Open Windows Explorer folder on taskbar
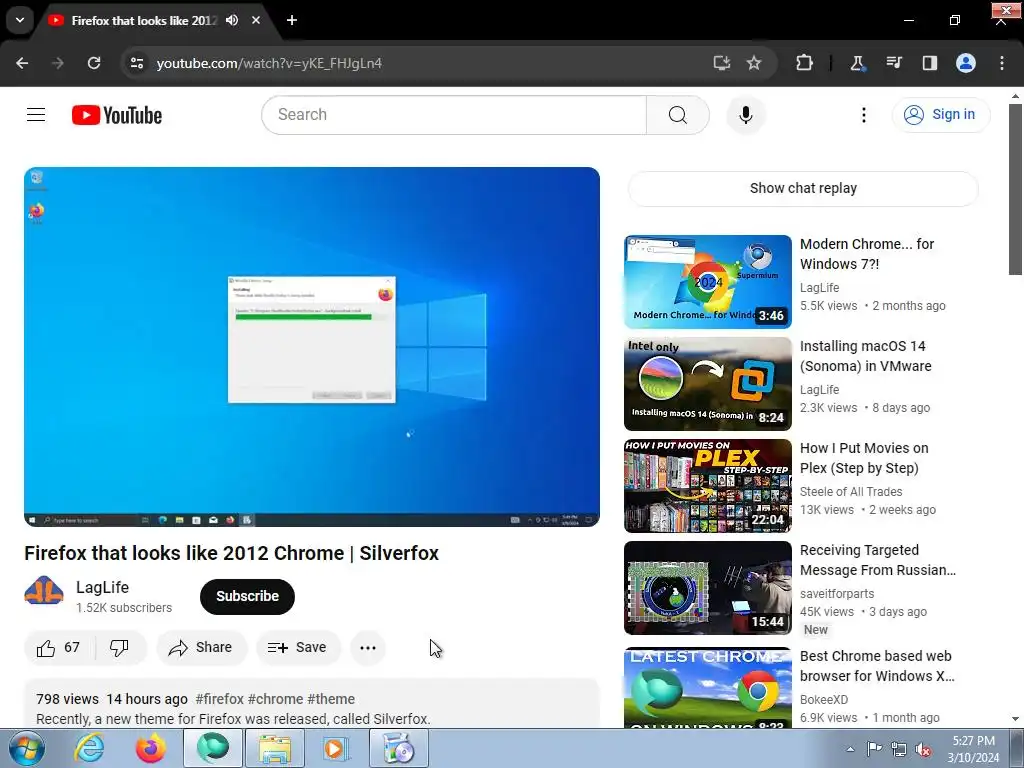The height and width of the screenshot is (768, 1024). click(275, 748)
